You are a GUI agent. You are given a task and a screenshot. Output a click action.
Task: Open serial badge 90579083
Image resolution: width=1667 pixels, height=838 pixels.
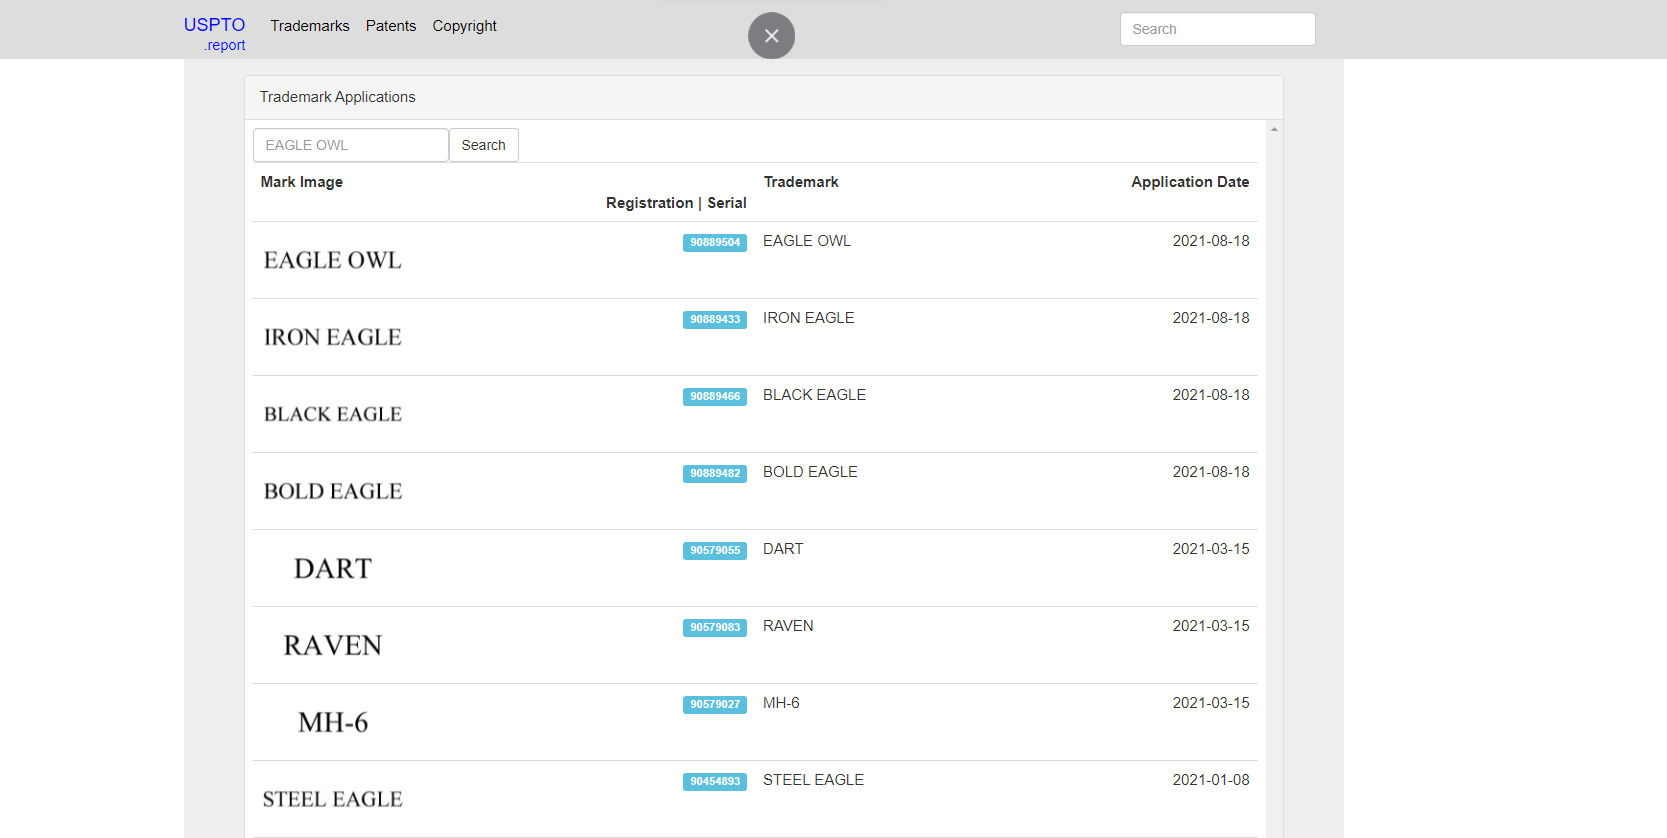(715, 628)
